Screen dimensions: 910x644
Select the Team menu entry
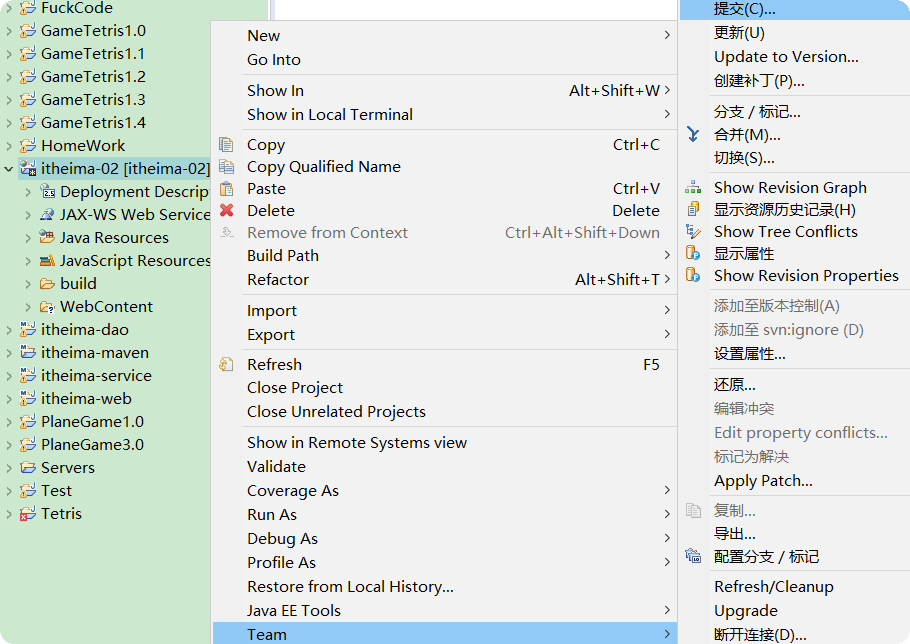tap(445, 634)
